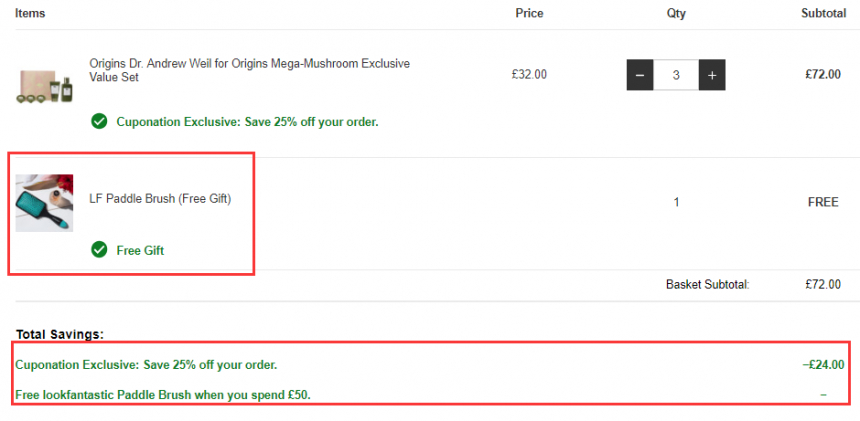Open the LF Paddle Brush thumbnail image

[x=44, y=203]
